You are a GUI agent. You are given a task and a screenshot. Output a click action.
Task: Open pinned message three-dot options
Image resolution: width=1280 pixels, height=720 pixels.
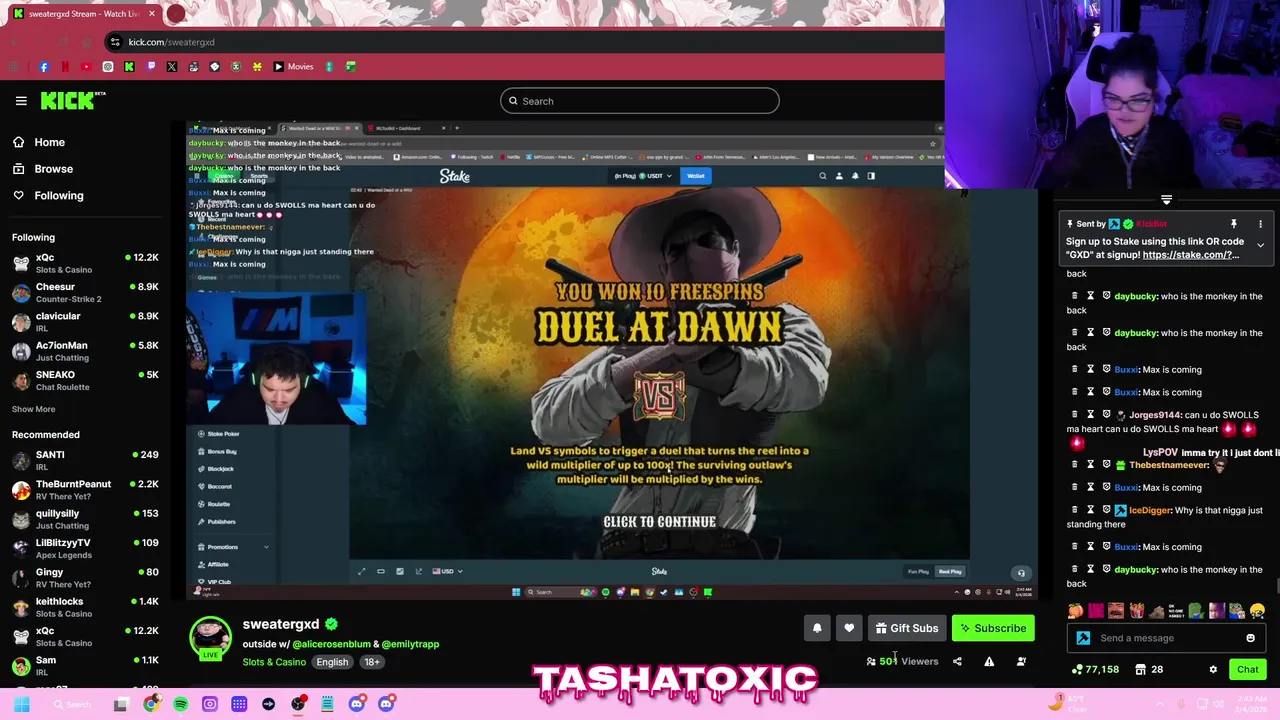[x=1260, y=224]
